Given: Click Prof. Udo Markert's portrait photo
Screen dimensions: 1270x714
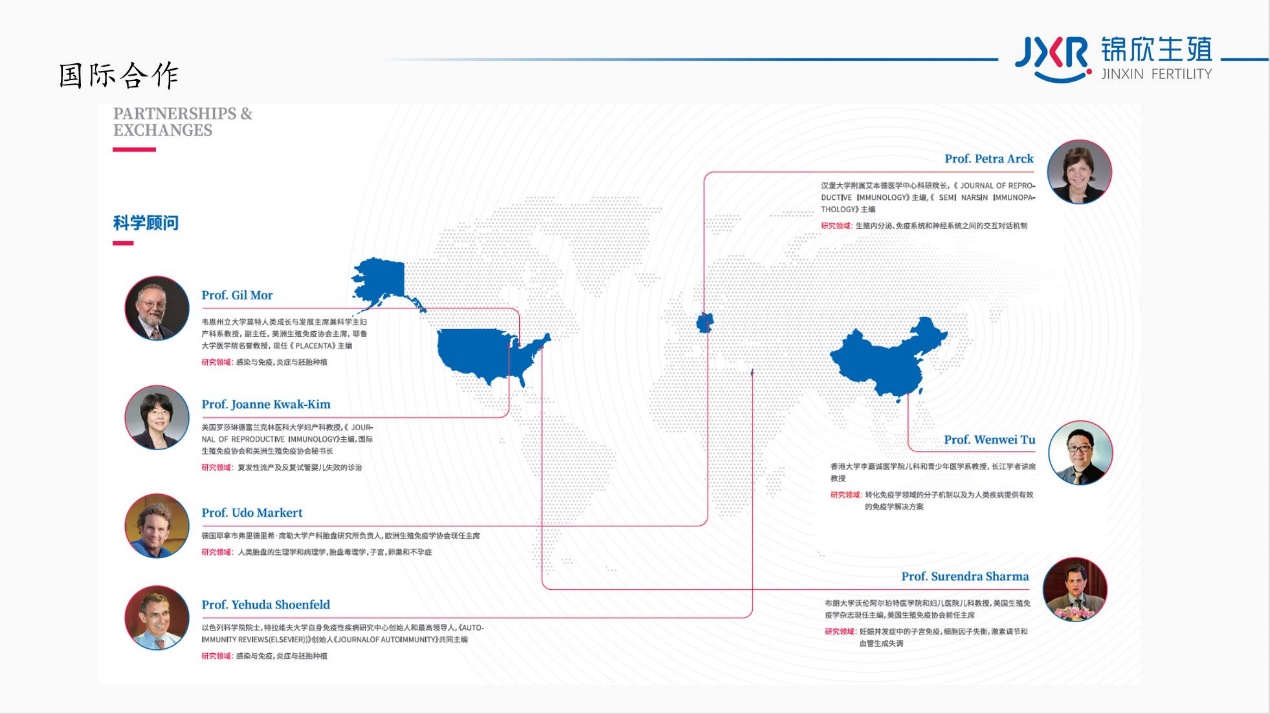Looking at the screenshot, I should pos(157,525).
